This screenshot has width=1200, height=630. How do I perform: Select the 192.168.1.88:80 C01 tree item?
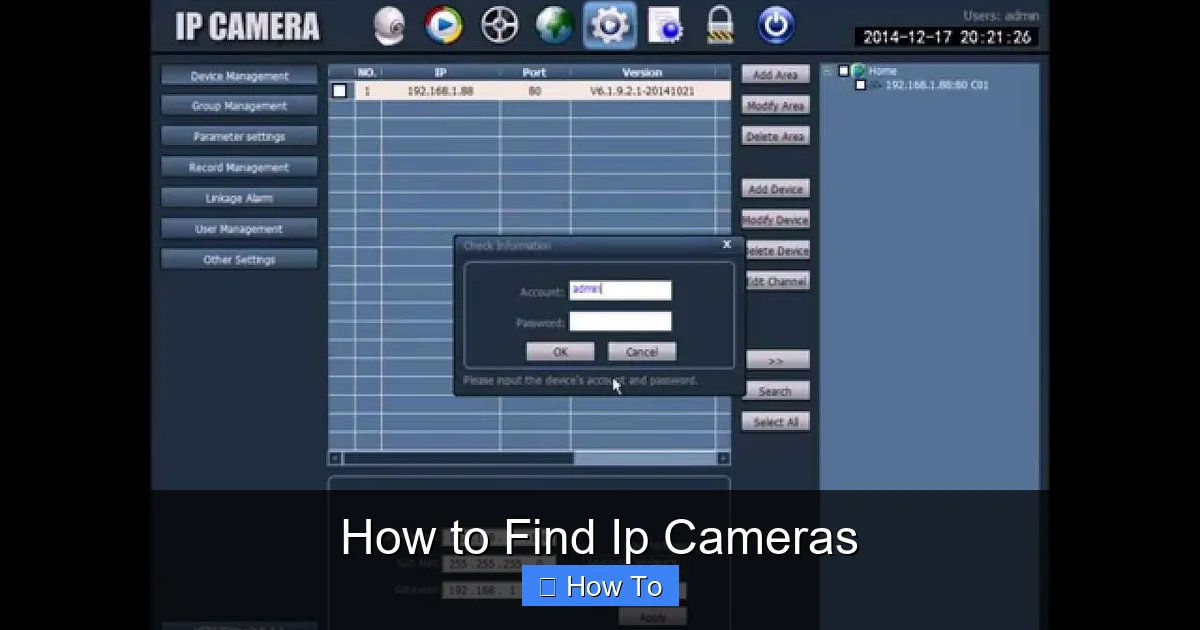(x=937, y=86)
